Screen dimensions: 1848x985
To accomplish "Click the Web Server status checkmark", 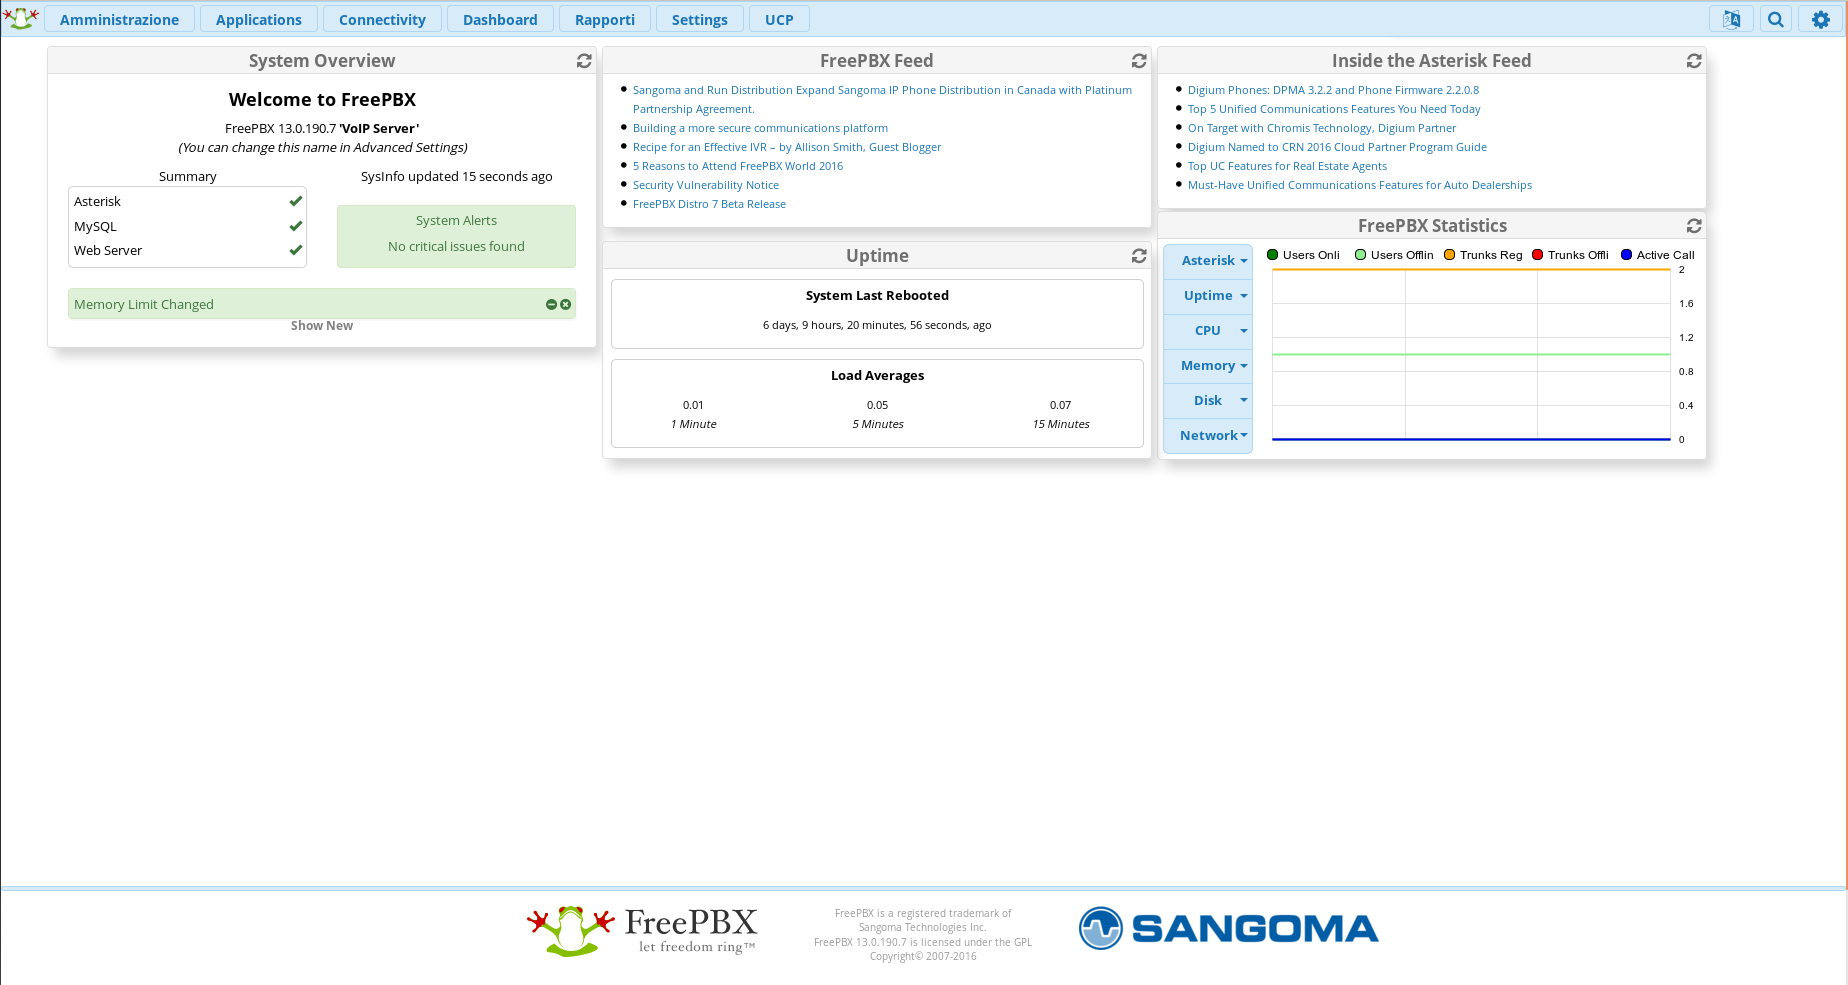I will (x=296, y=250).
